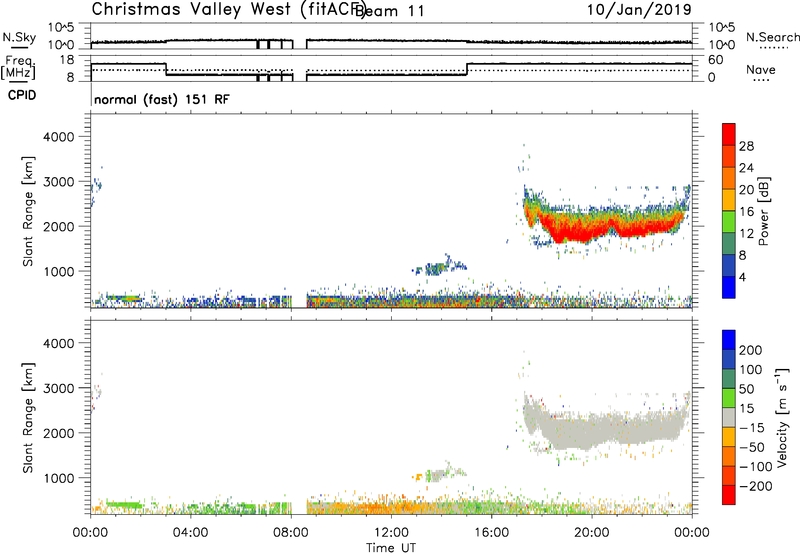Click the '−50' label on Velocity colorbar
The image size is (800, 554).
[752, 447]
